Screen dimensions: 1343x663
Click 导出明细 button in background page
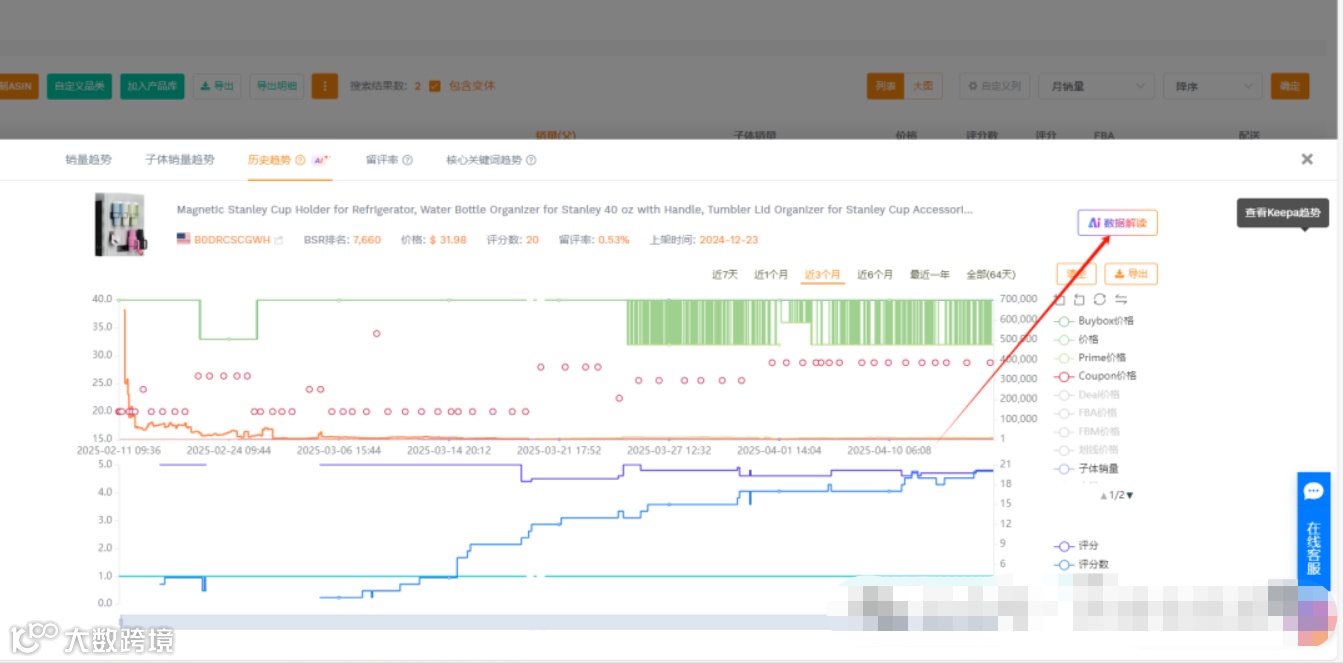point(276,86)
